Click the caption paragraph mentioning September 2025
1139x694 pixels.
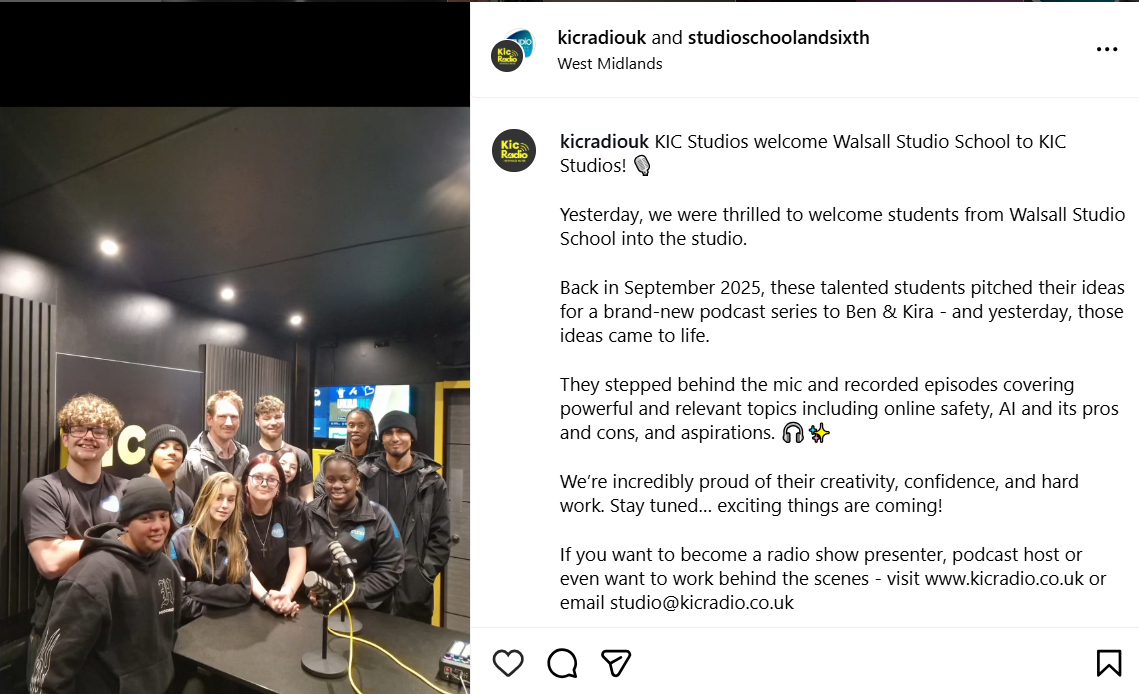[x=842, y=311]
